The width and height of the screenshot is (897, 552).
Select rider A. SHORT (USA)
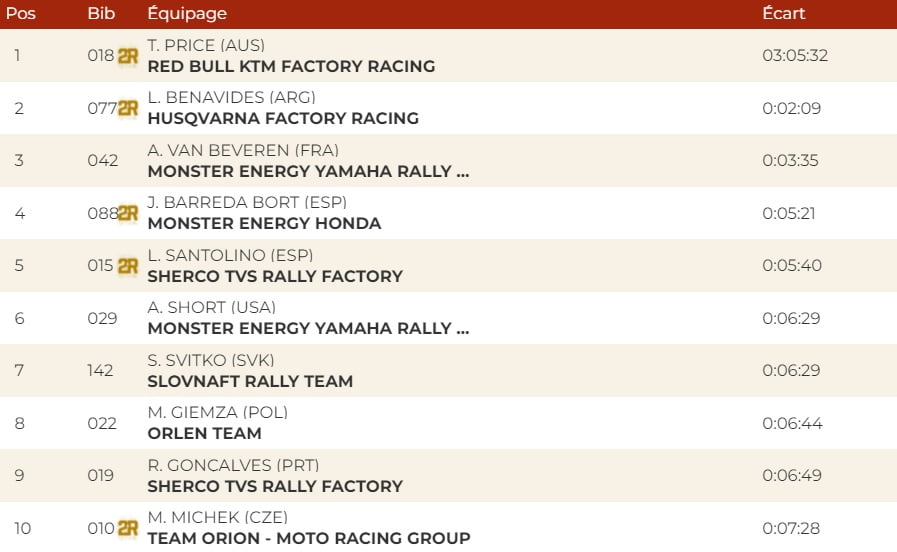coord(211,307)
